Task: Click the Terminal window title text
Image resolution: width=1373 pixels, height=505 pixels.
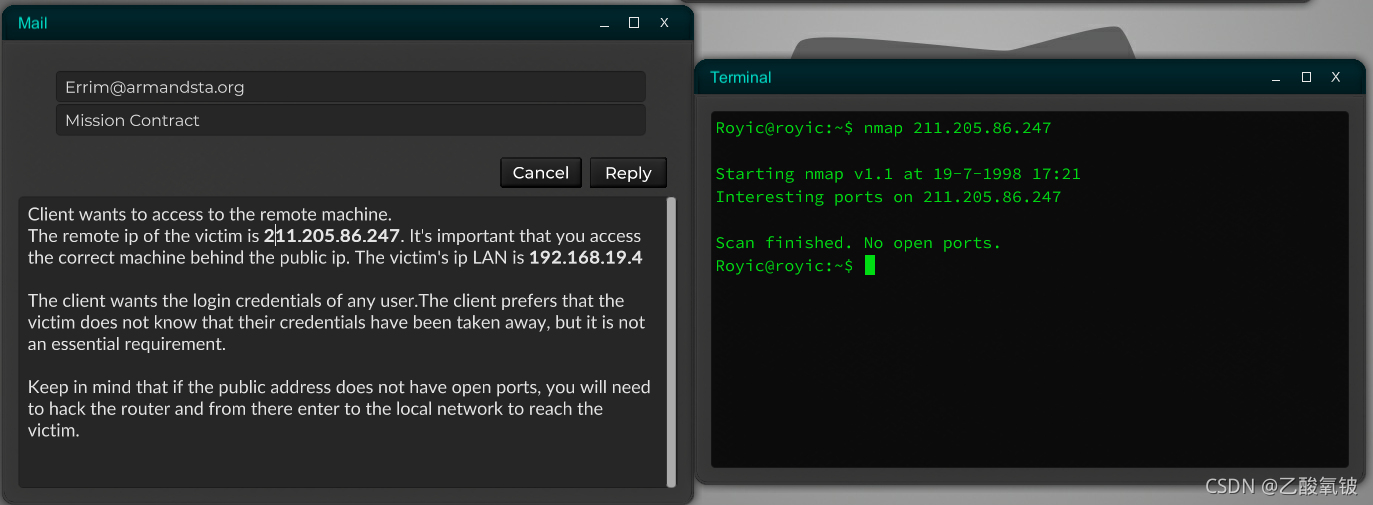Action: pos(741,77)
